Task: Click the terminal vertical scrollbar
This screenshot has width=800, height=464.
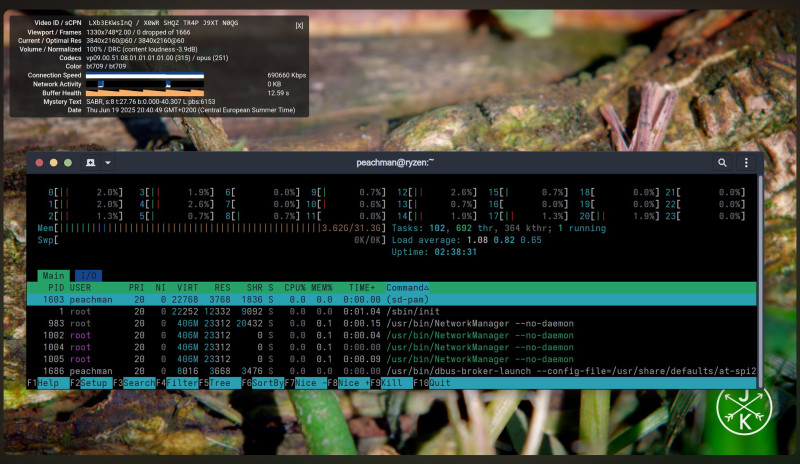Action: [x=760, y=281]
